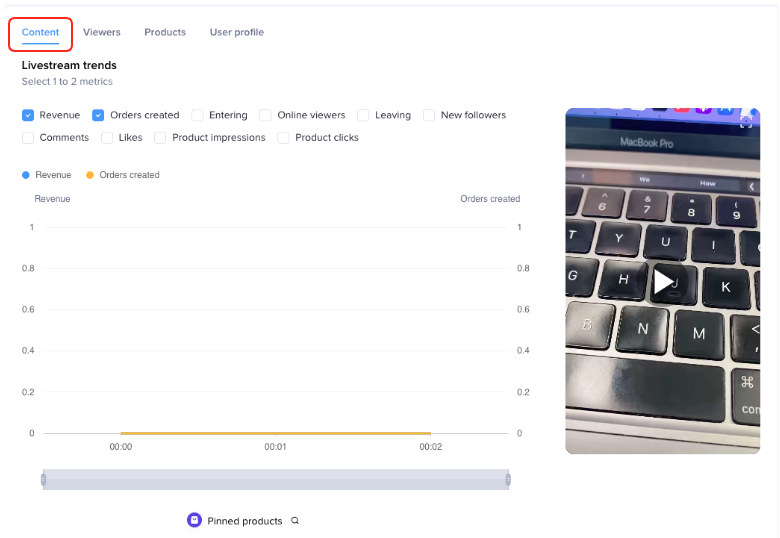The width and height of the screenshot is (780, 538).
Task: Tick the Likes checkbox
Action: pos(107,138)
